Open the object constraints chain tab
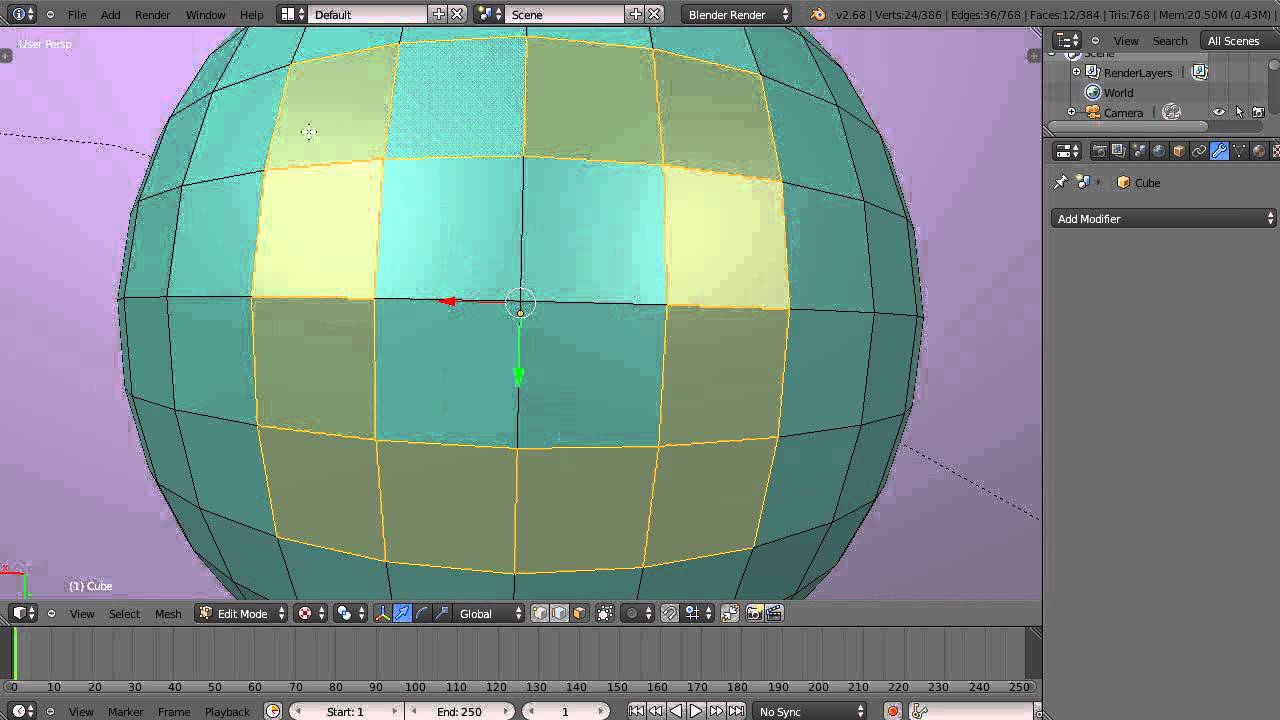Viewport: 1280px width, 720px height. (x=1199, y=151)
